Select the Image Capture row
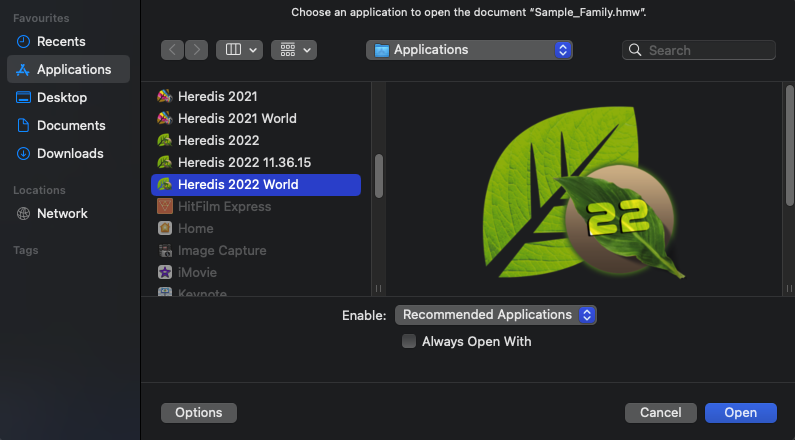 coord(256,250)
